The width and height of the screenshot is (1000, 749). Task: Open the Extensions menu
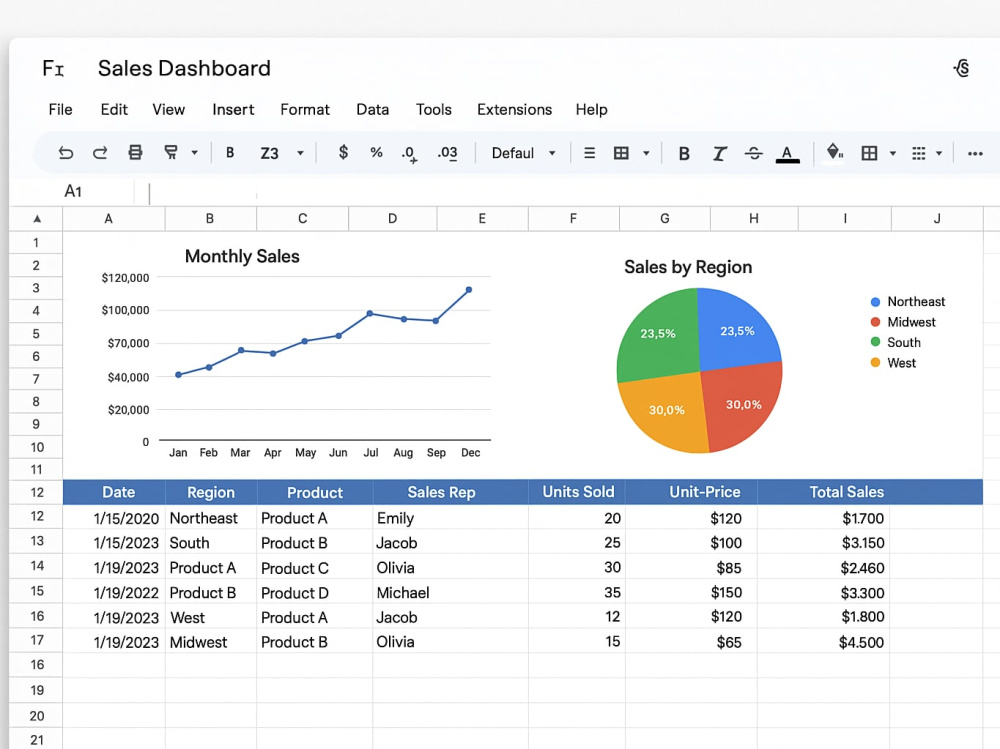pyautogui.click(x=515, y=110)
